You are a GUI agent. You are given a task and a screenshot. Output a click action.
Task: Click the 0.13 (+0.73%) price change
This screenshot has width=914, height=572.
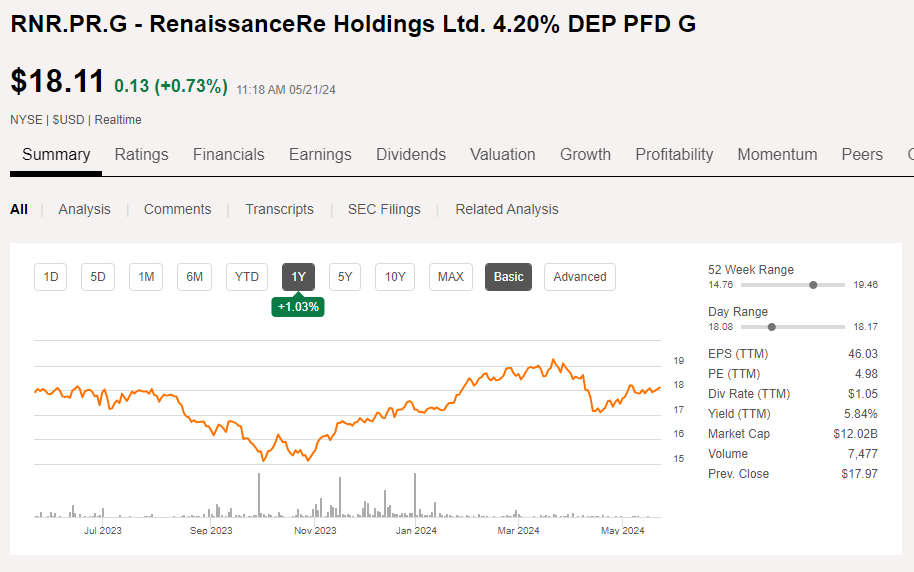click(x=171, y=86)
